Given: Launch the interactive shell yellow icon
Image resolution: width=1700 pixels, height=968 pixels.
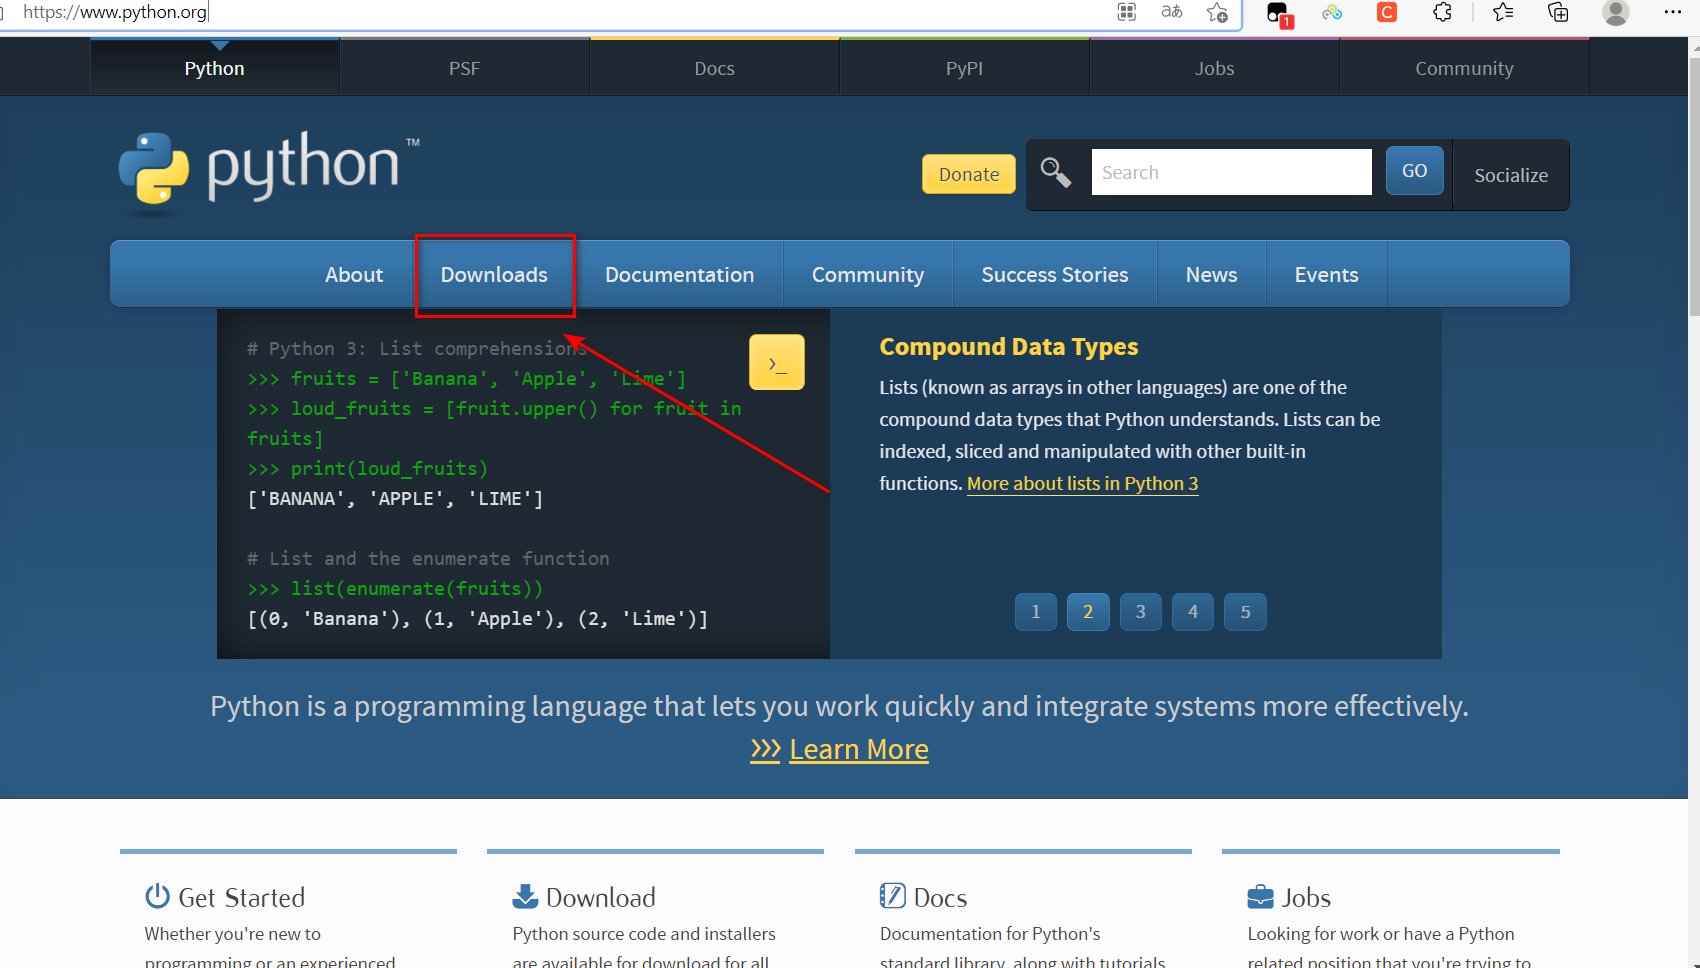Looking at the screenshot, I should click(x=777, y=362).
